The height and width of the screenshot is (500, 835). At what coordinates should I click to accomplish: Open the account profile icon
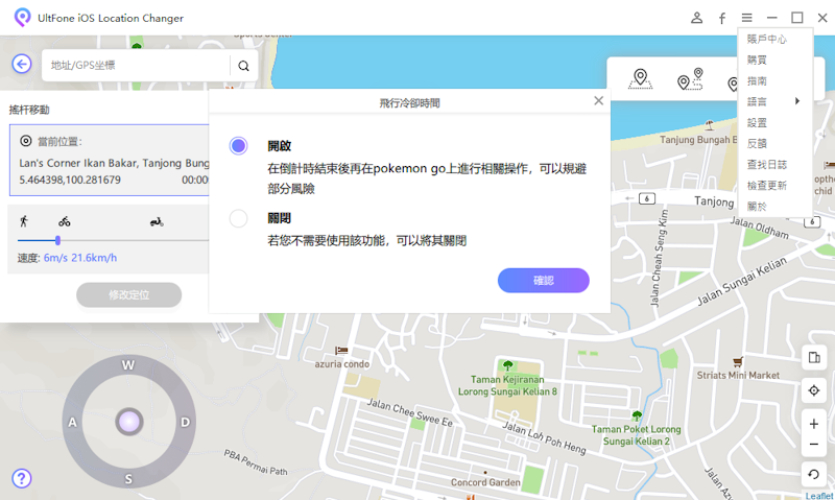pyautogui.click(x=697, y=18)
